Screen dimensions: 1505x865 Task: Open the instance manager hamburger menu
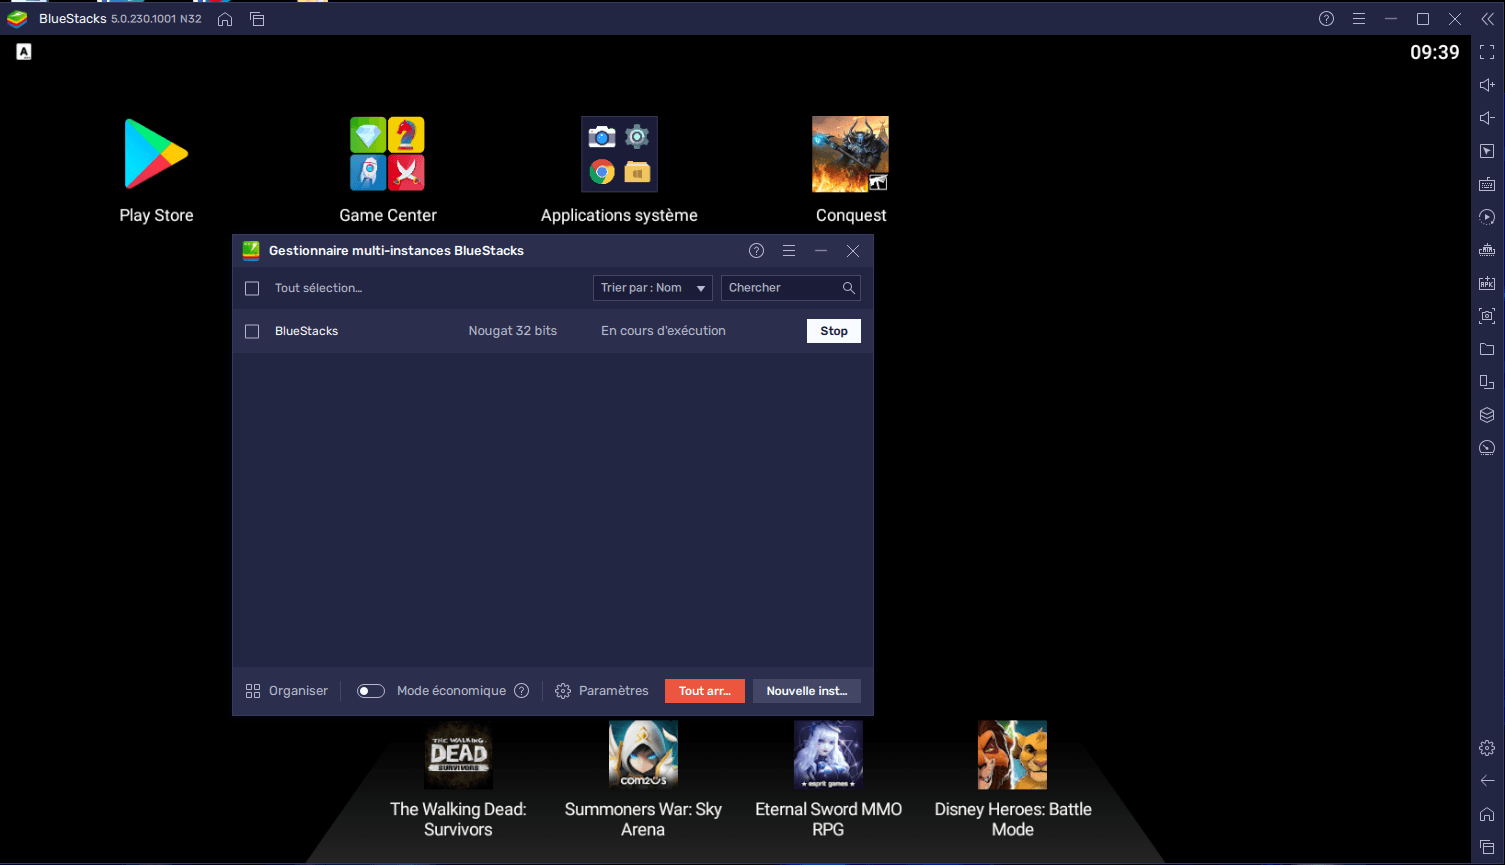(789, 251)
